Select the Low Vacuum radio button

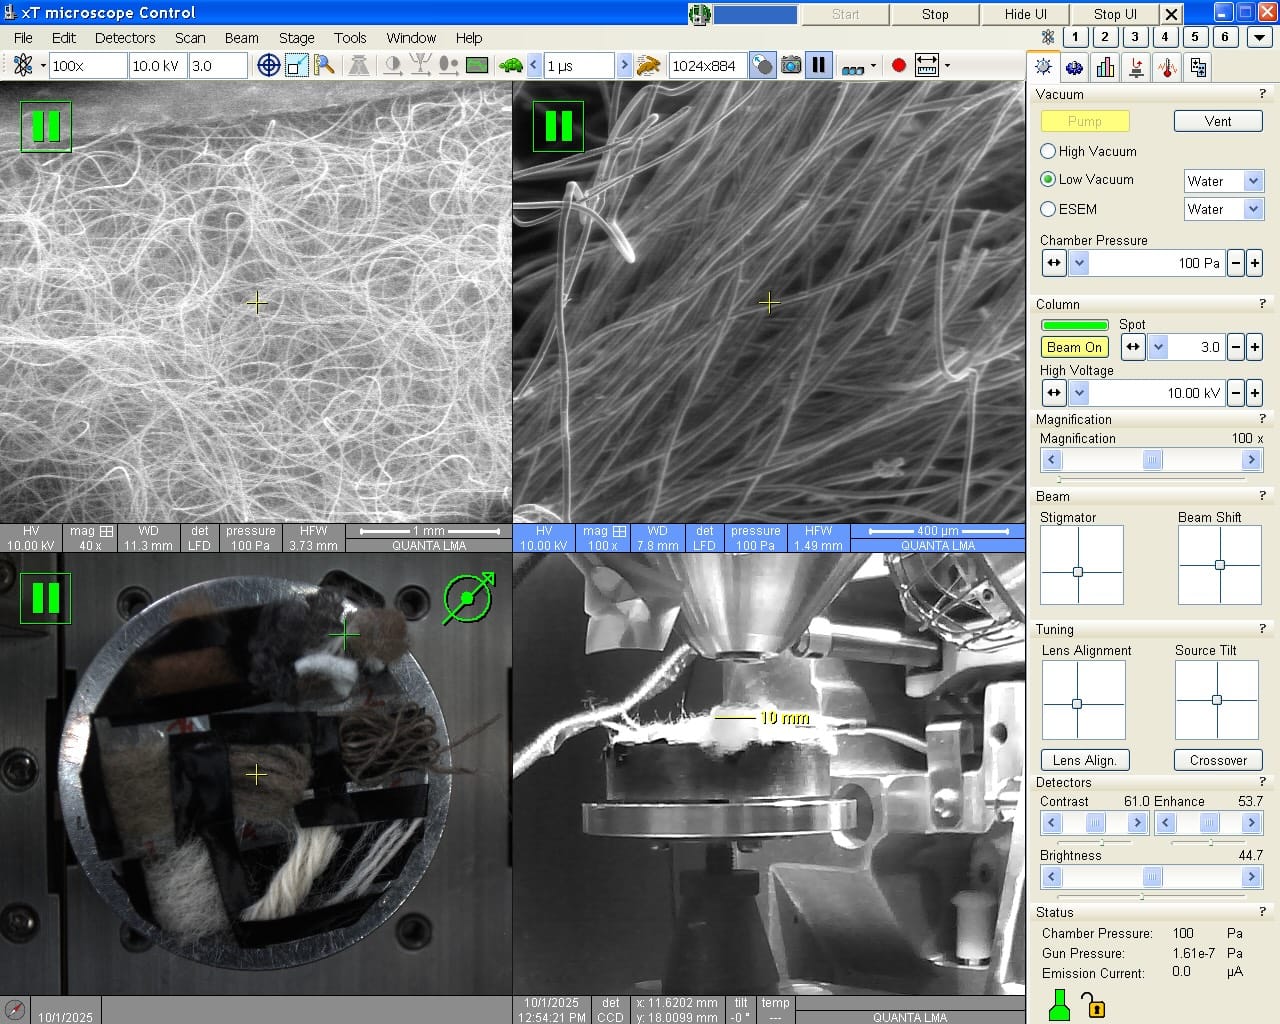point(1048,180)
